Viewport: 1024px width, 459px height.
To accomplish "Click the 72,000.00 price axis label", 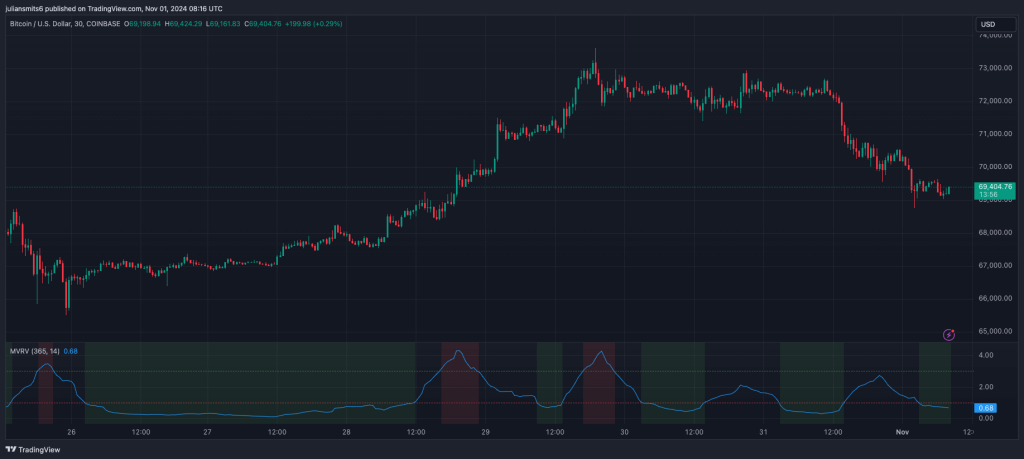I will click(x=995, y=101).
